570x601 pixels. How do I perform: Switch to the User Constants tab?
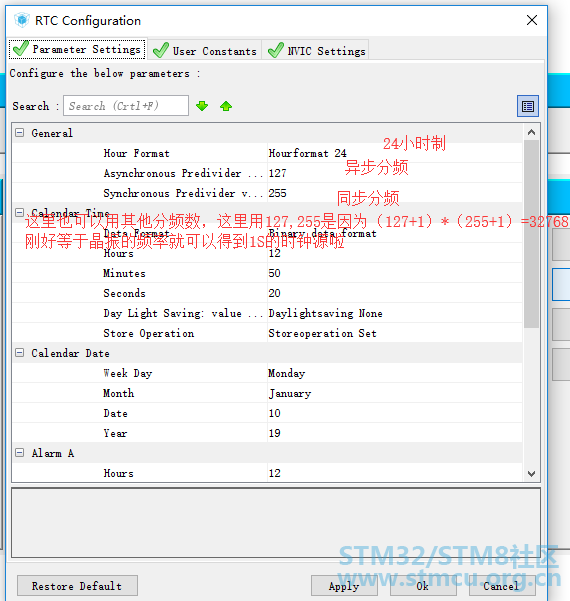[205, 50]
